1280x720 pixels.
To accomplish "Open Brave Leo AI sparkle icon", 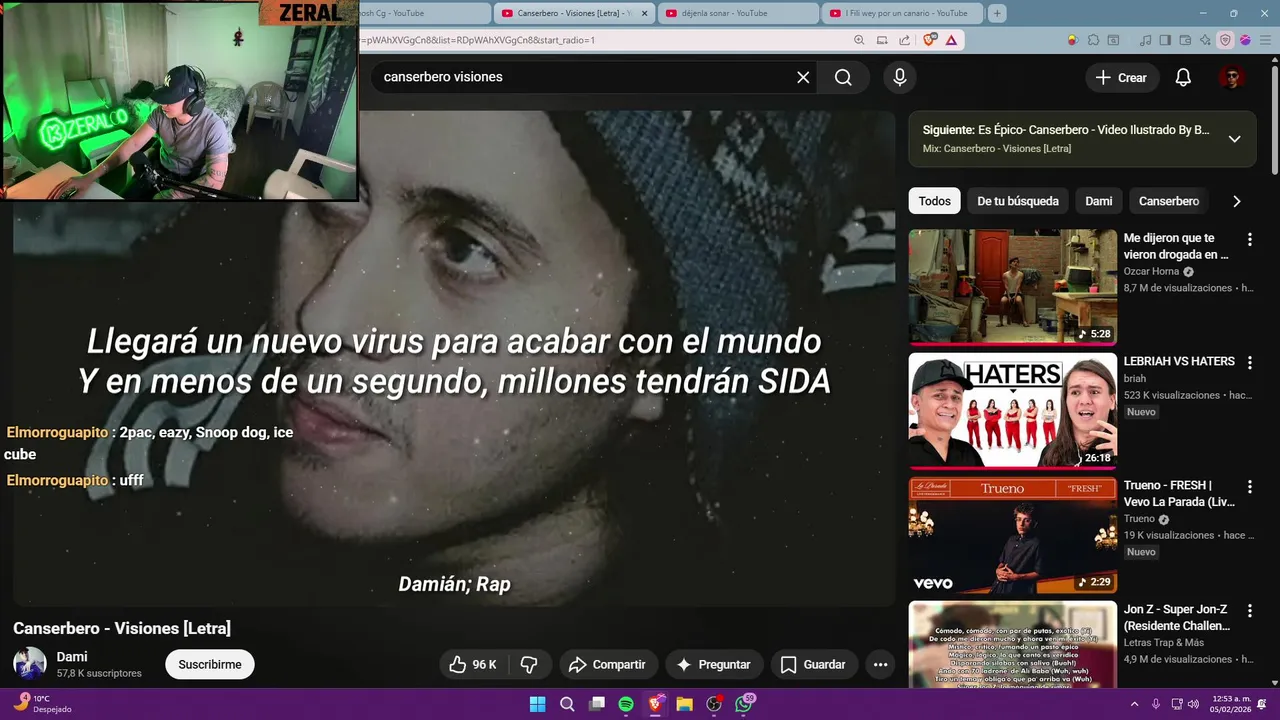I will [x=1205, y=40].
